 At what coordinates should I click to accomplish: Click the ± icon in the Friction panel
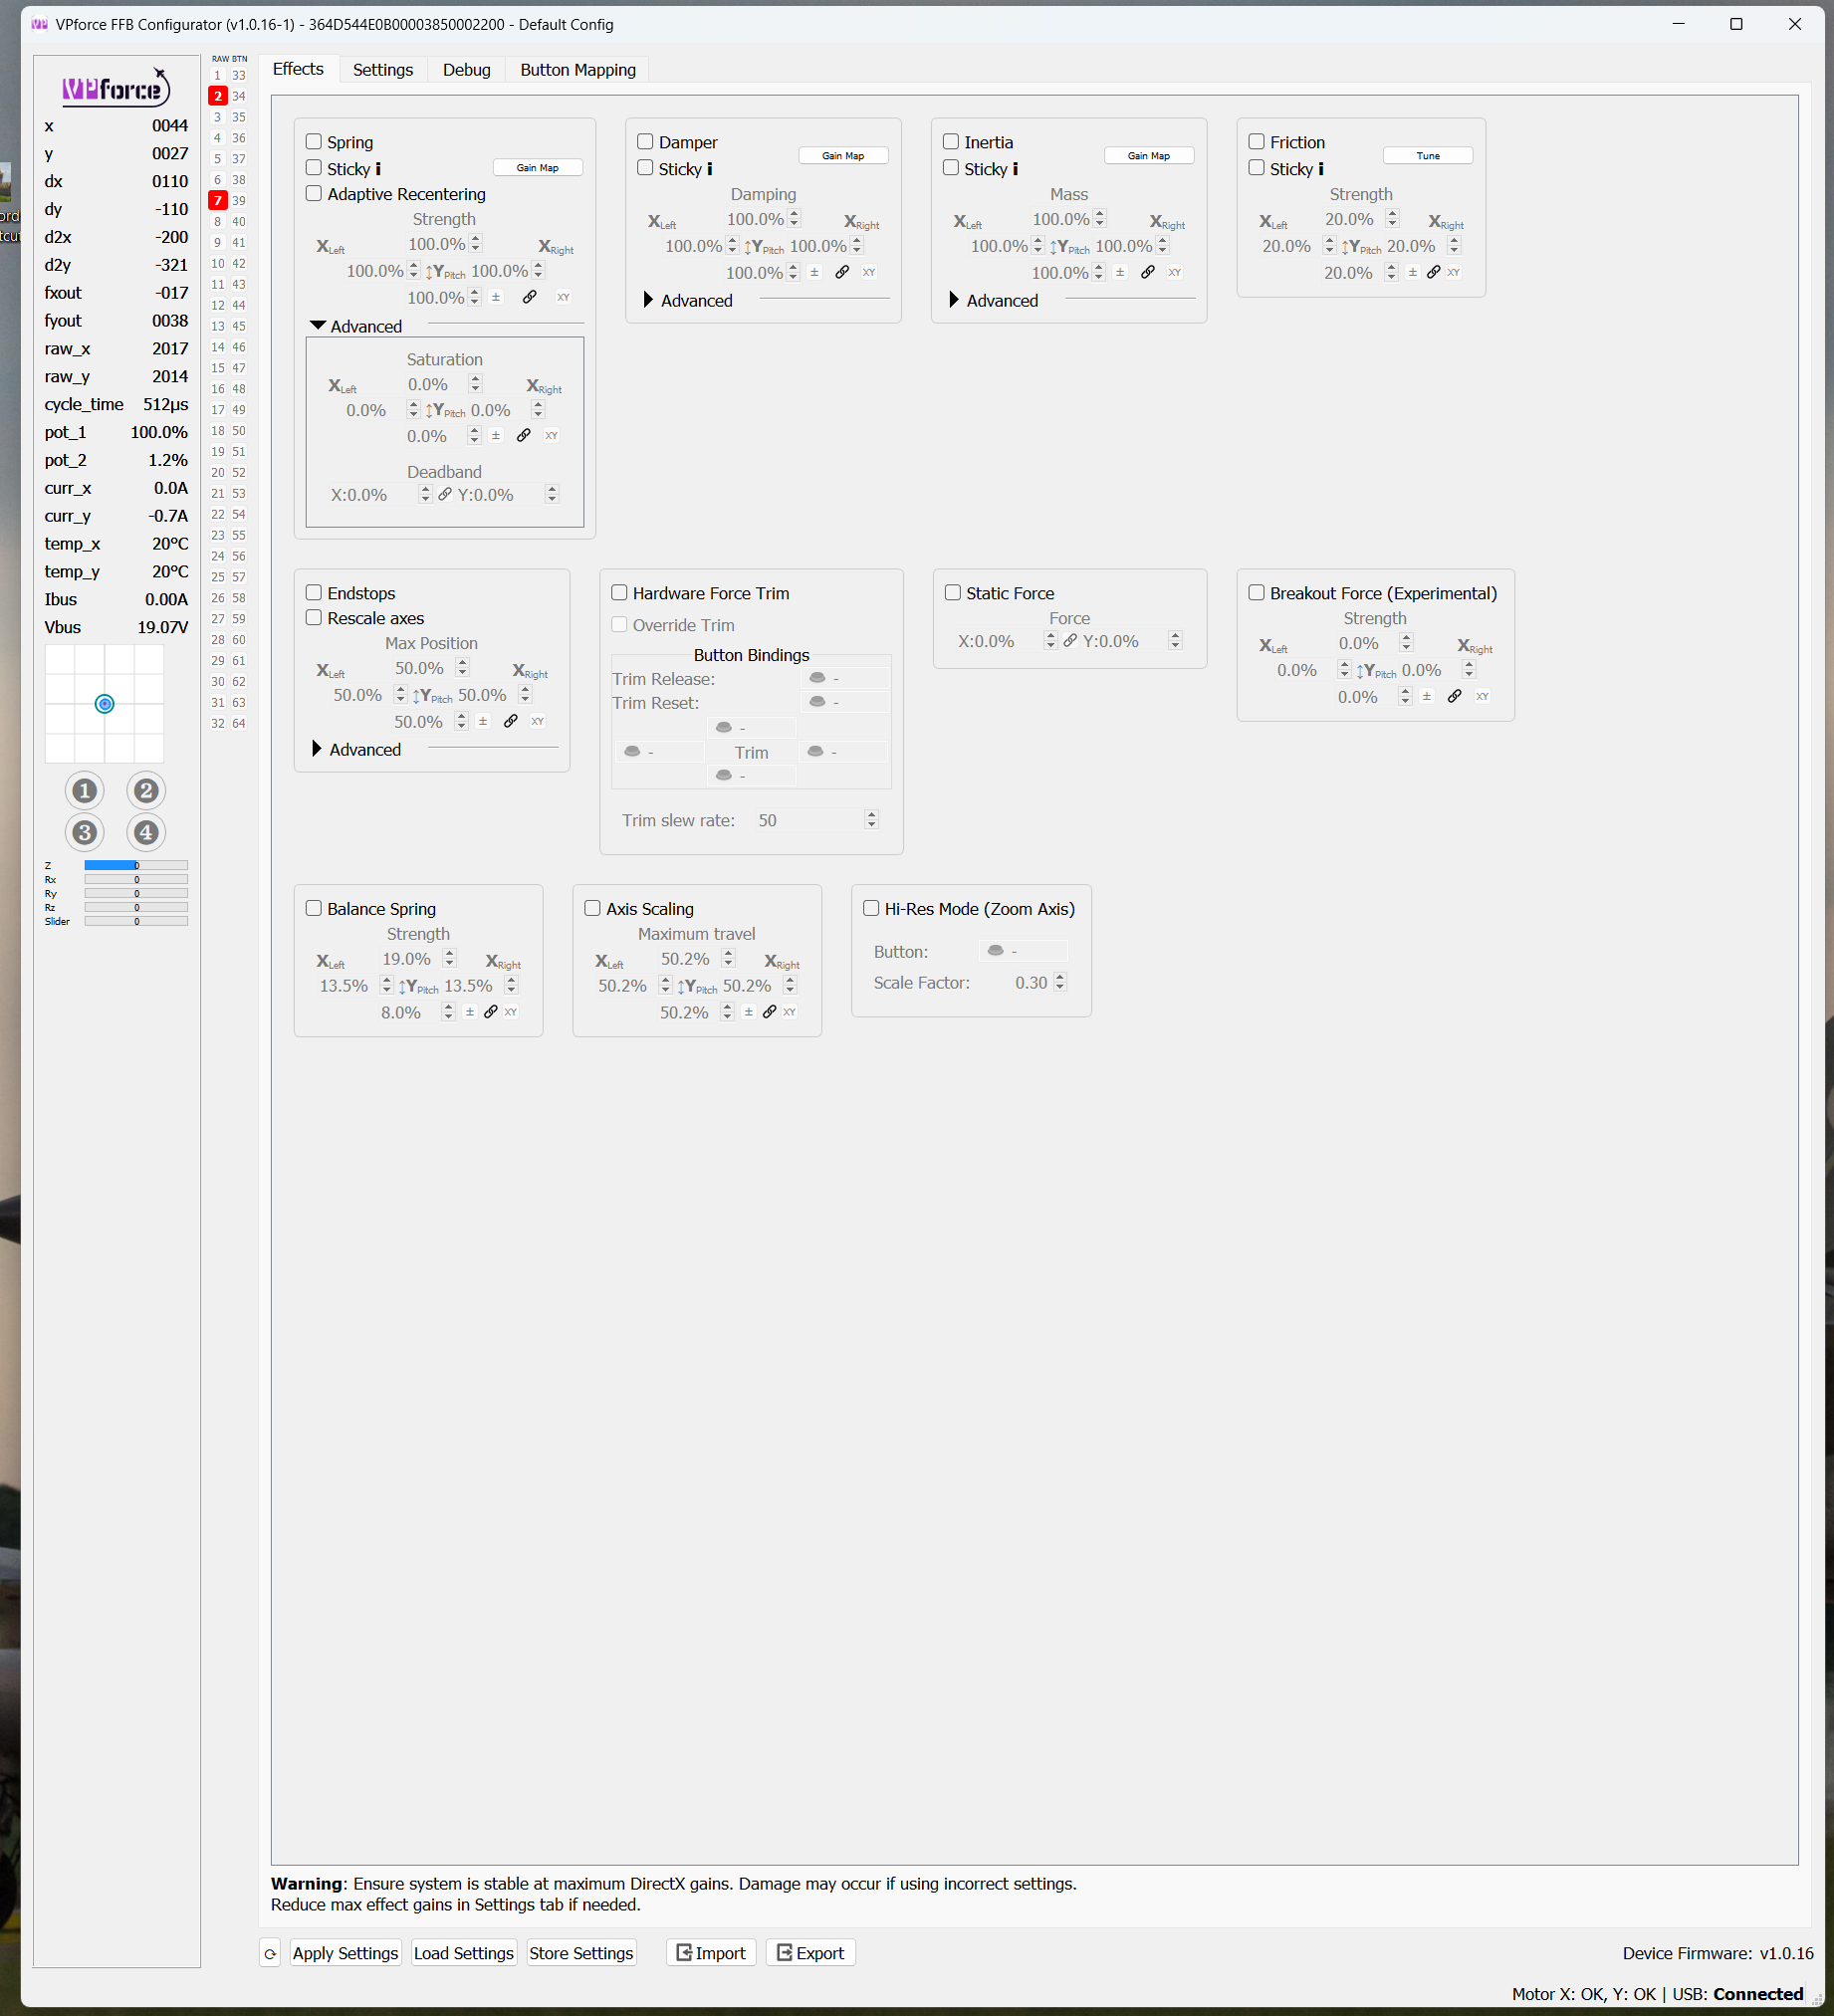tap(1412, 272)
